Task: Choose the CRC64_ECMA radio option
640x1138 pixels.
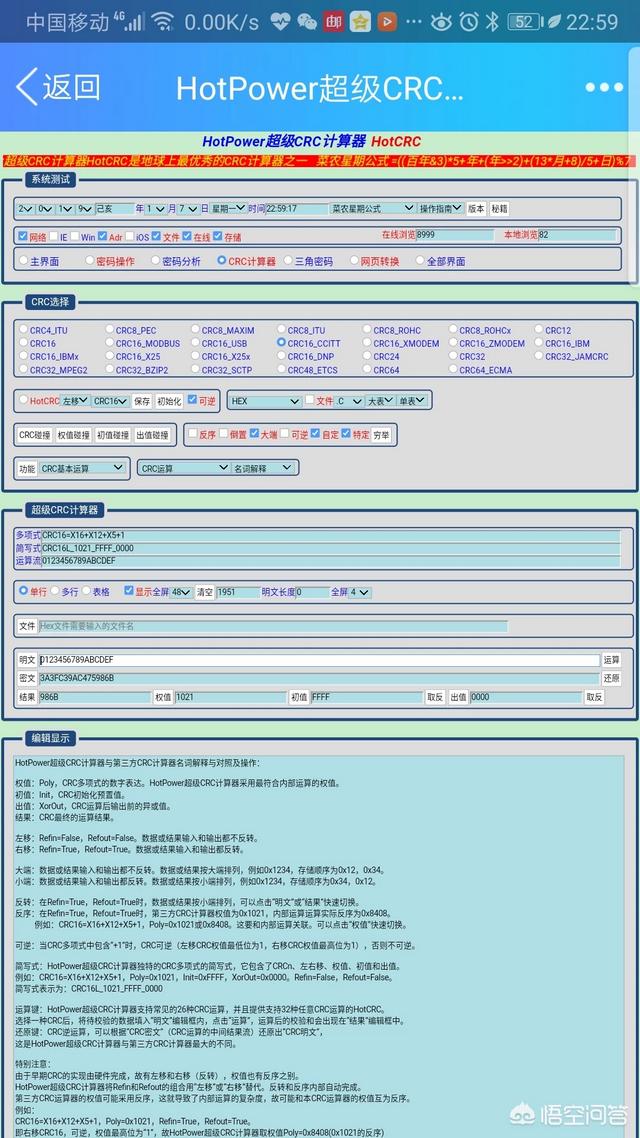Action: [x=453, y=369]
